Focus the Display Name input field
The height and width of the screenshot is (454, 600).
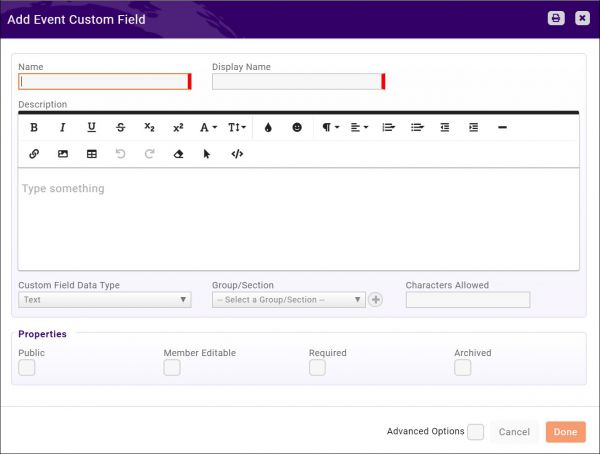coord(296,82)
